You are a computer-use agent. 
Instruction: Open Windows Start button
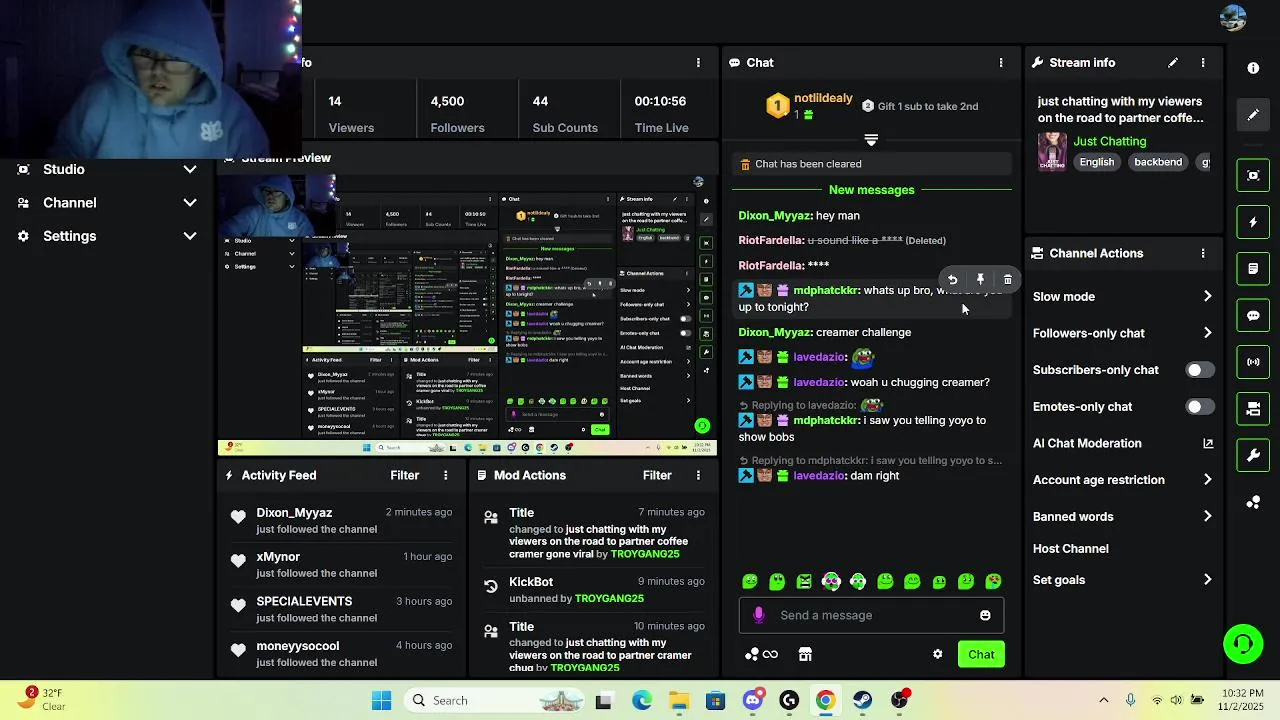click(382, 701)
